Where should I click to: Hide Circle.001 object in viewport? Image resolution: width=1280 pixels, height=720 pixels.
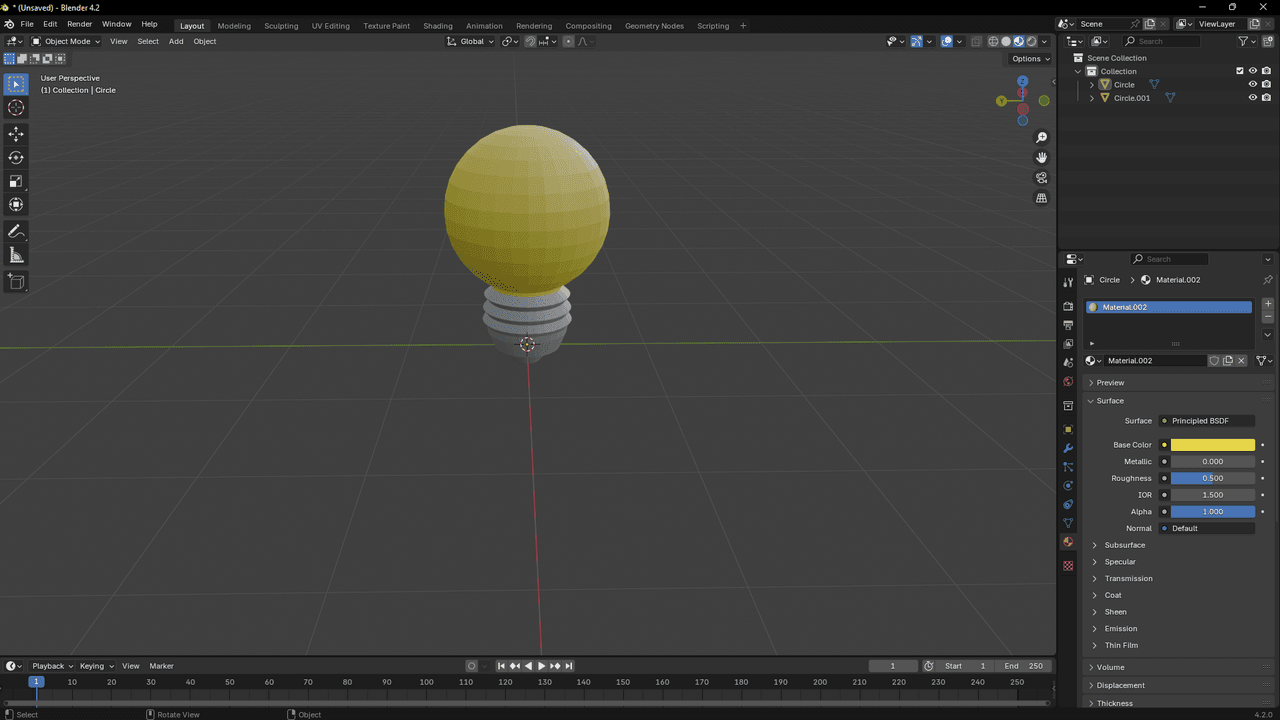click(x=1252, y=98)
